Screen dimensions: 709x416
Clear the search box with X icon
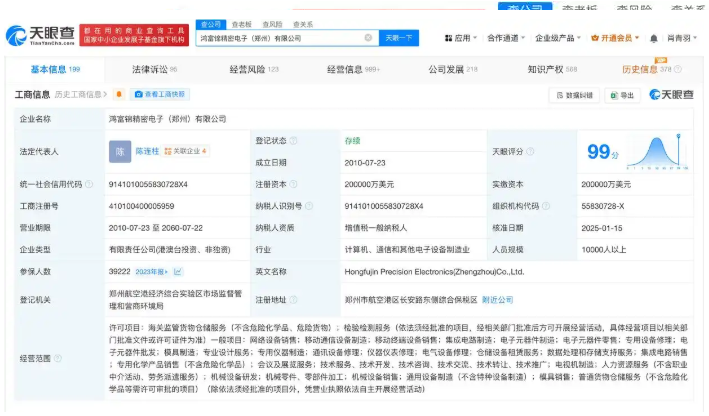coord(369,38)
